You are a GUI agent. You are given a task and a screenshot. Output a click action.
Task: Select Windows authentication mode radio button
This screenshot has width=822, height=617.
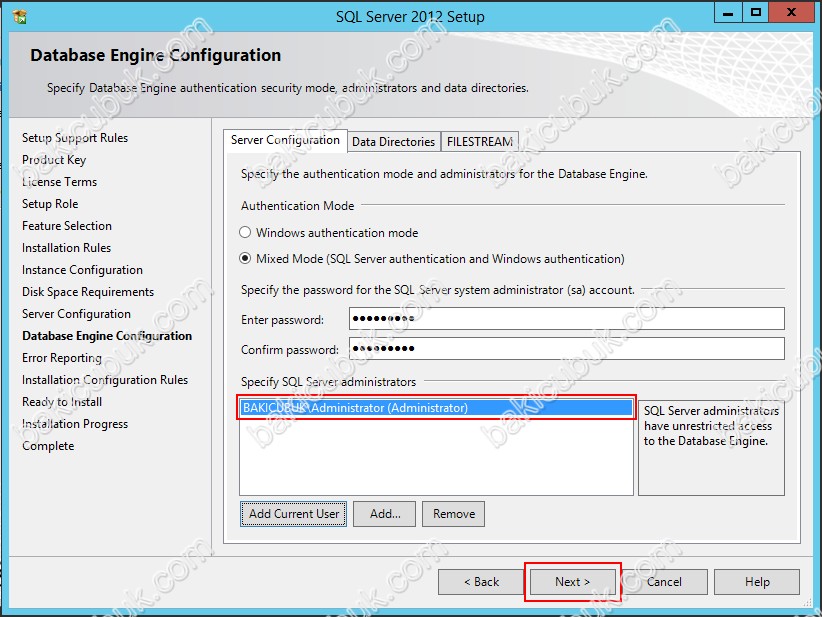click(245, 232)
